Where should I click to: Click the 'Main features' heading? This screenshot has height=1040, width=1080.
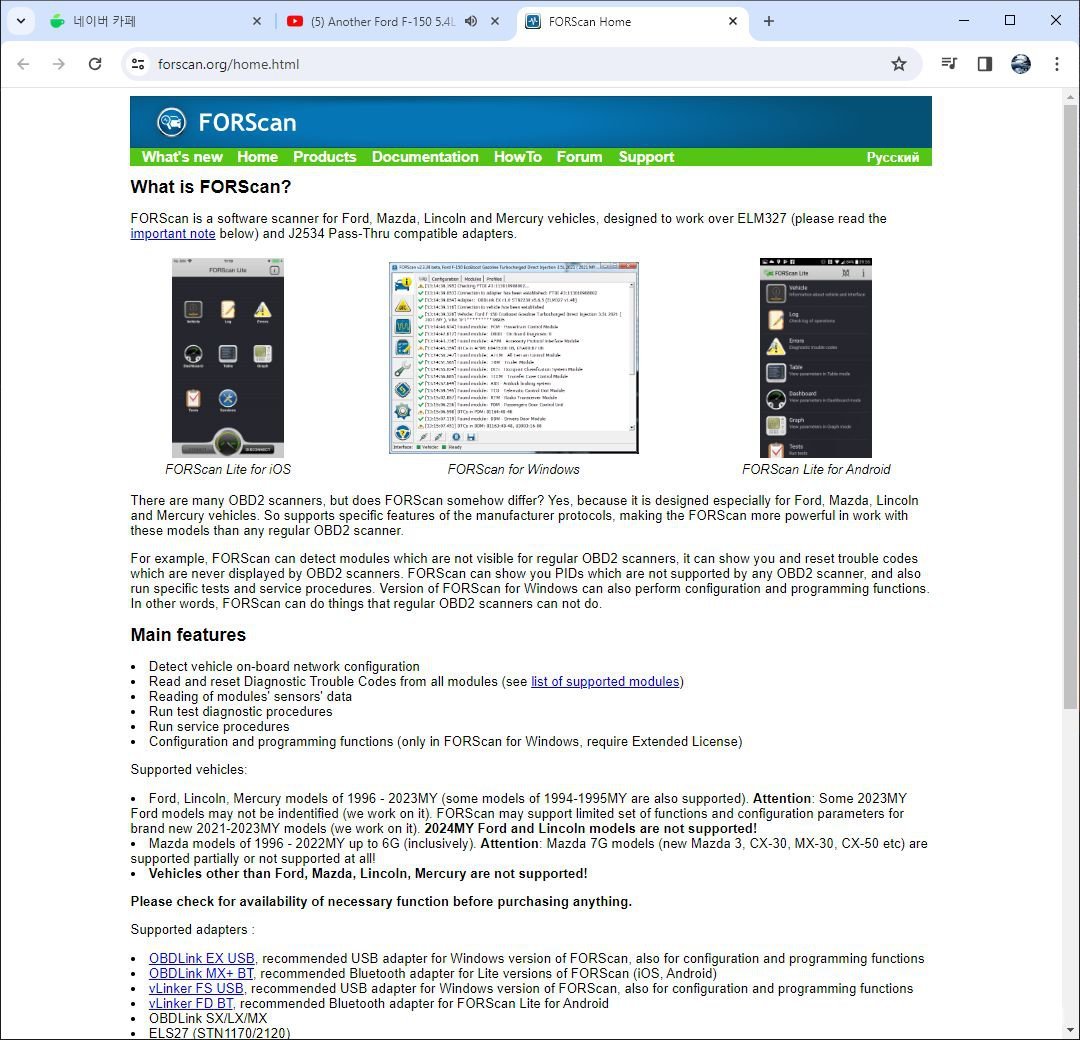point(188,634)
